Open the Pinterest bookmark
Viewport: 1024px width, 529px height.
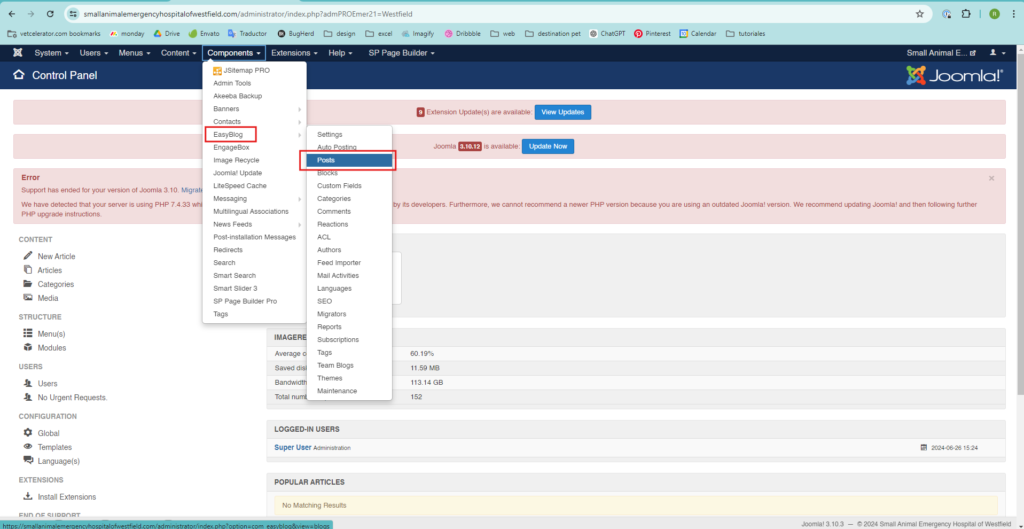pos(652,33)
